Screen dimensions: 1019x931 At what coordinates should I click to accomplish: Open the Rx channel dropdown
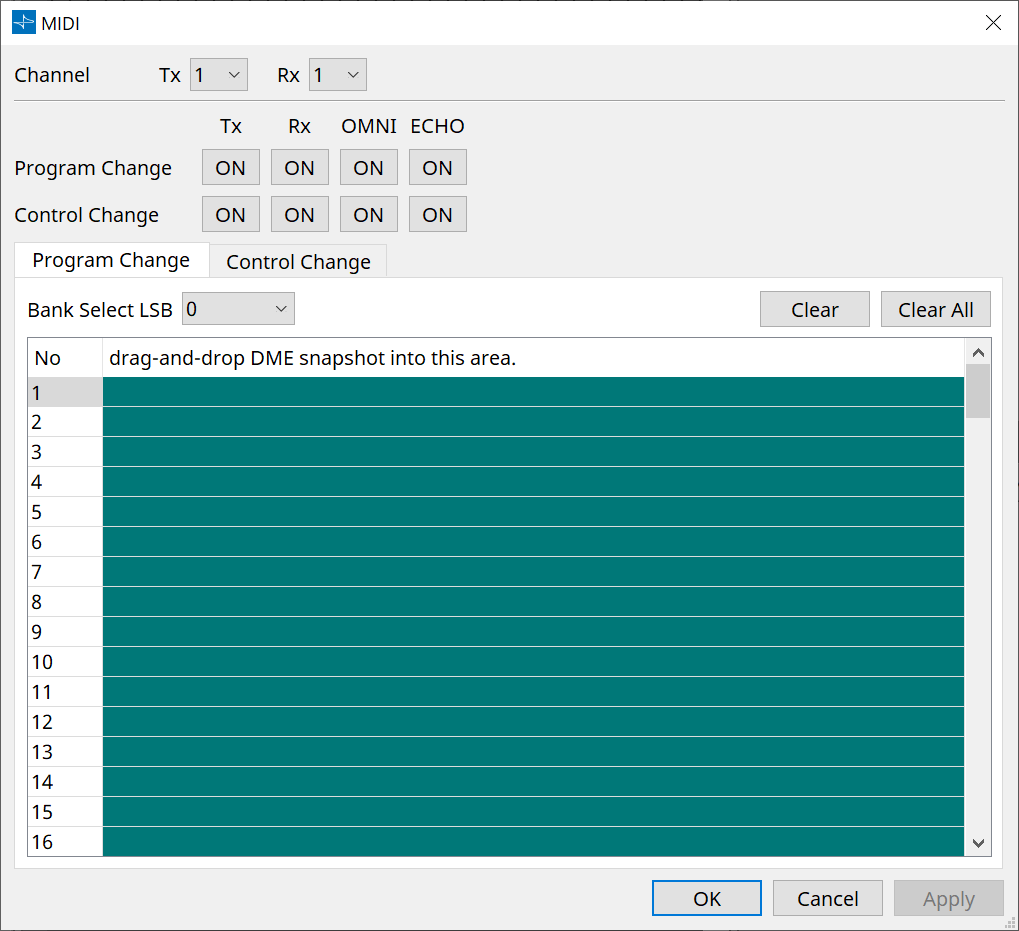[337, 74]
